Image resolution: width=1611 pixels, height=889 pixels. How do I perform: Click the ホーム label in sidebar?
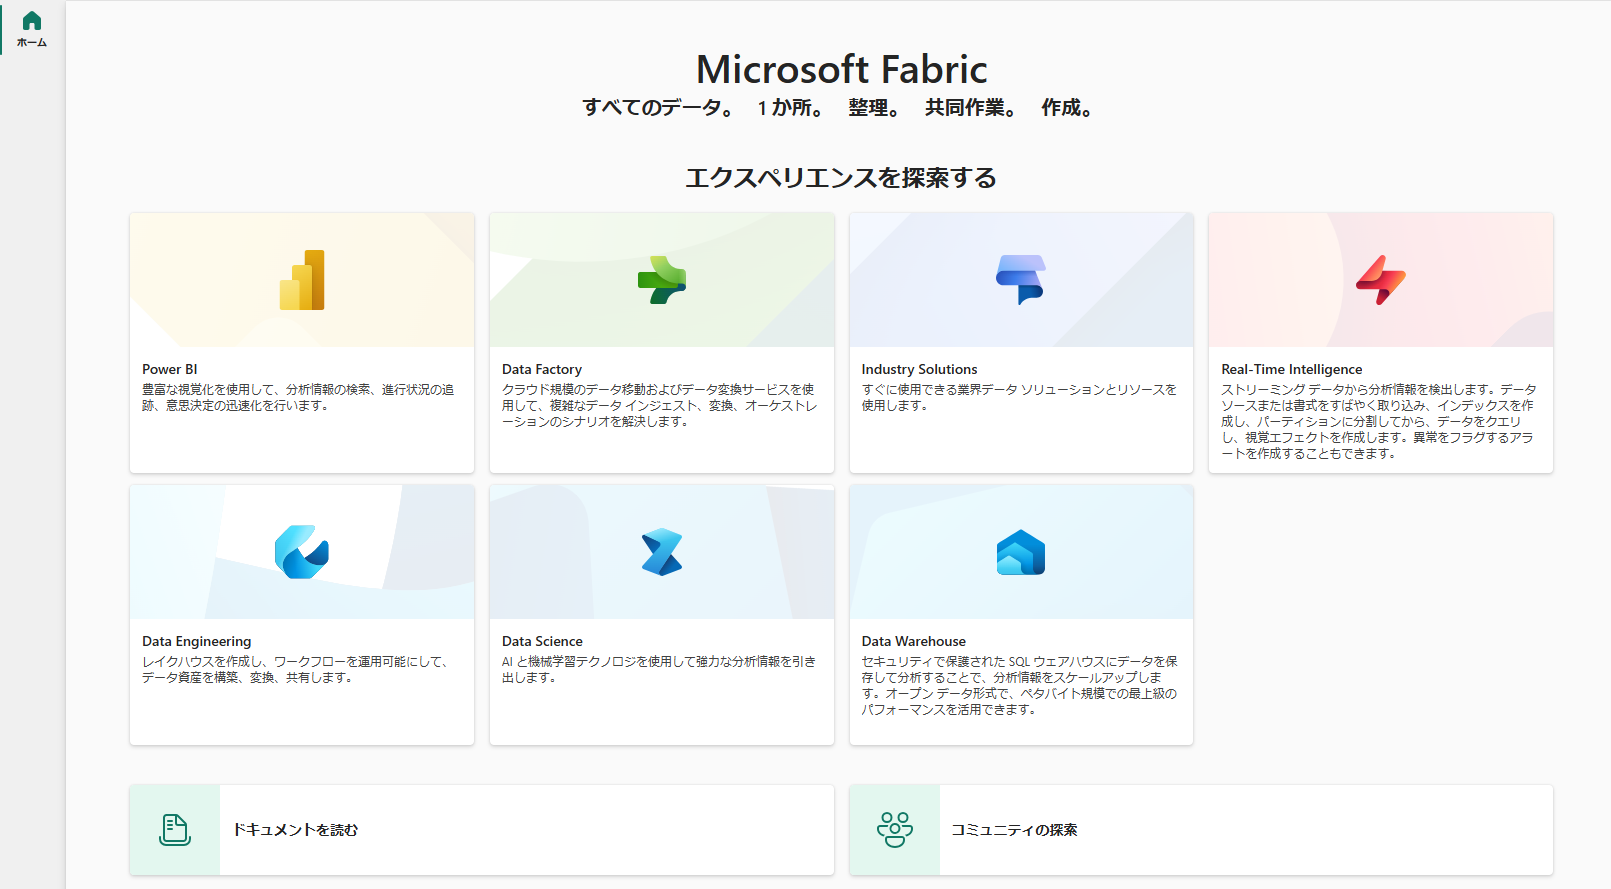coord(32,42)
